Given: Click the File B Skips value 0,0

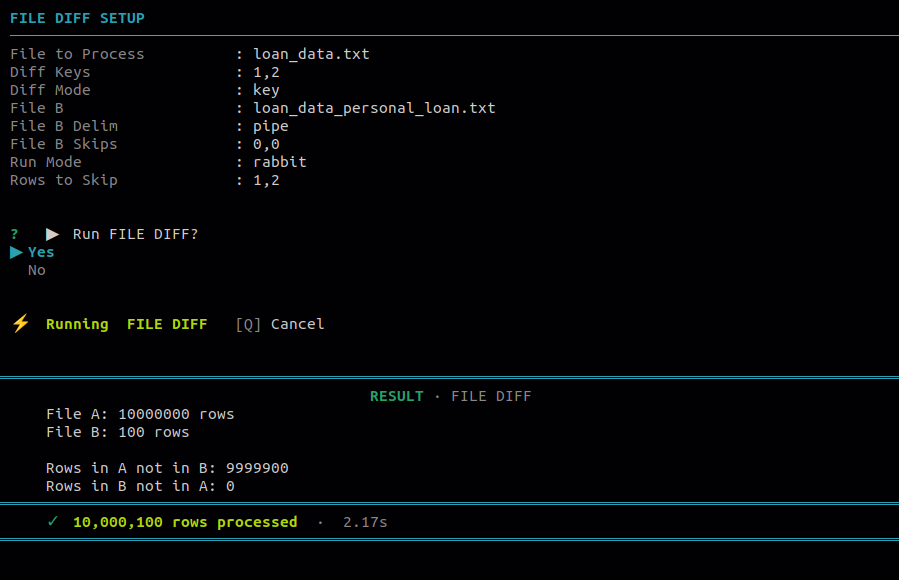Looking at the screenshot, I should (x=267, y=144).
